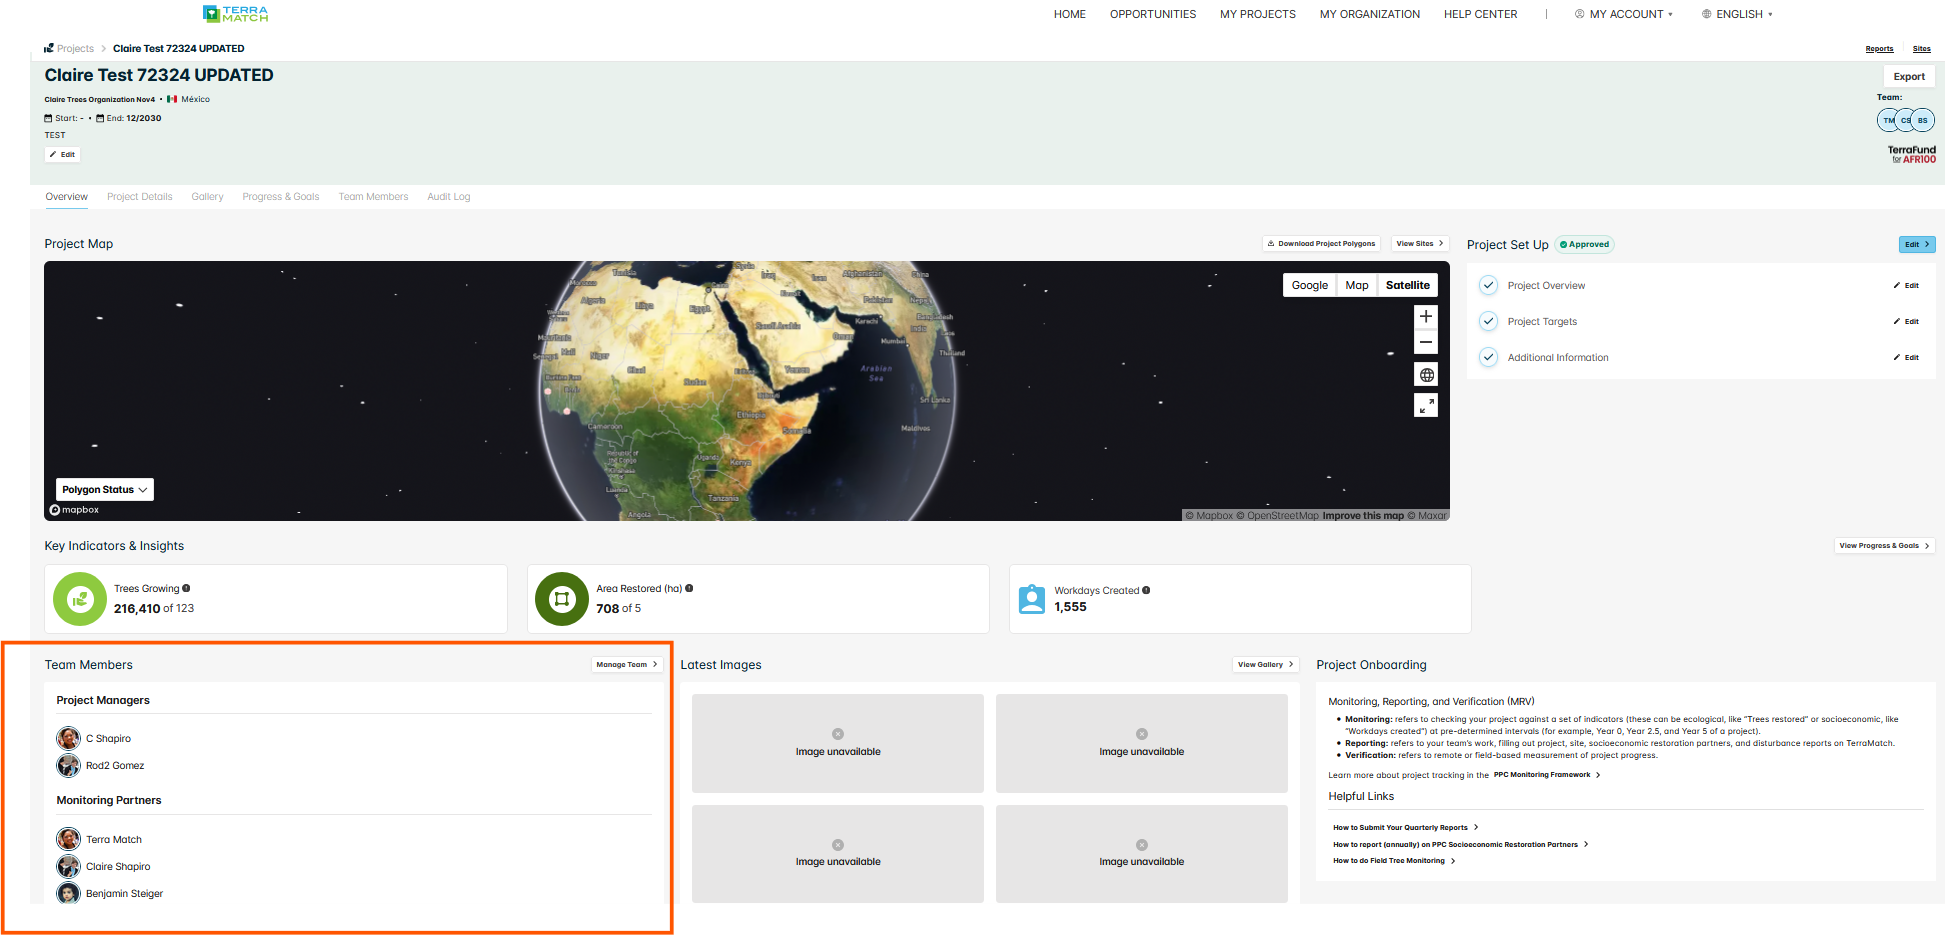Click the Area Restored dark green icon

[562, 599]
